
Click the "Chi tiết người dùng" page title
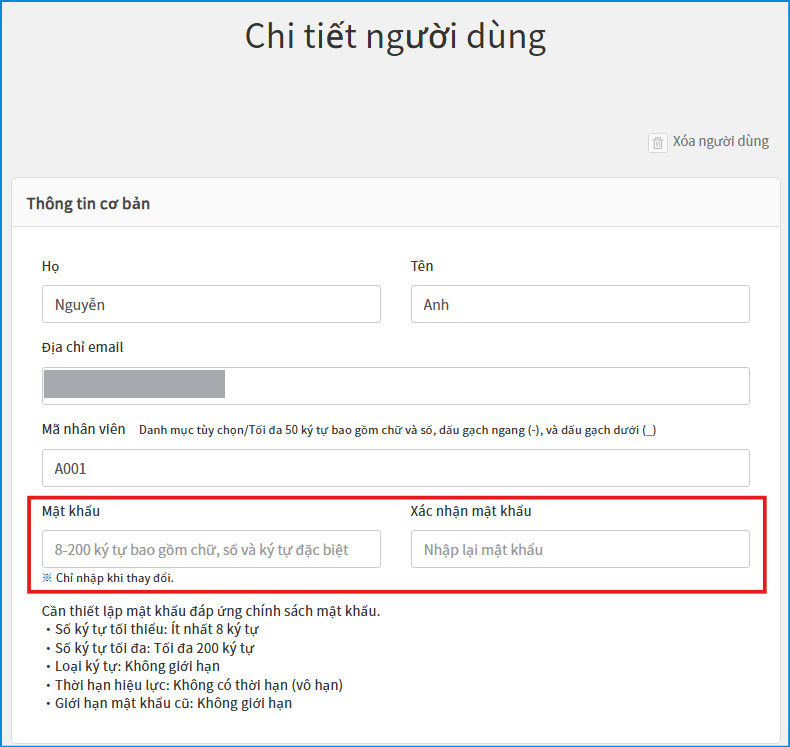coord(395,37)
